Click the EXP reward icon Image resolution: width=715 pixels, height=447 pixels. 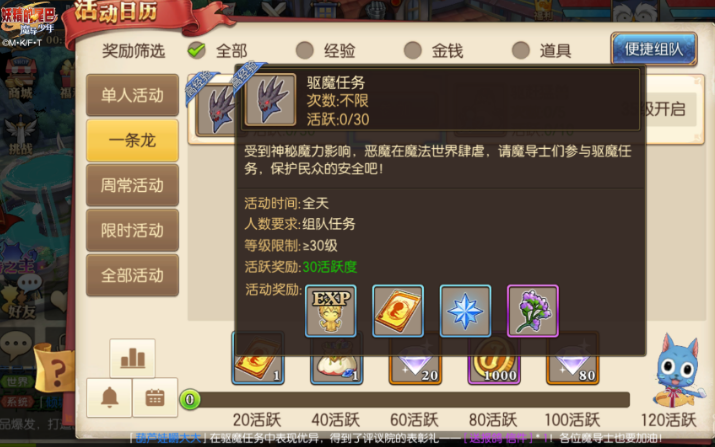[x=331, y=311]
